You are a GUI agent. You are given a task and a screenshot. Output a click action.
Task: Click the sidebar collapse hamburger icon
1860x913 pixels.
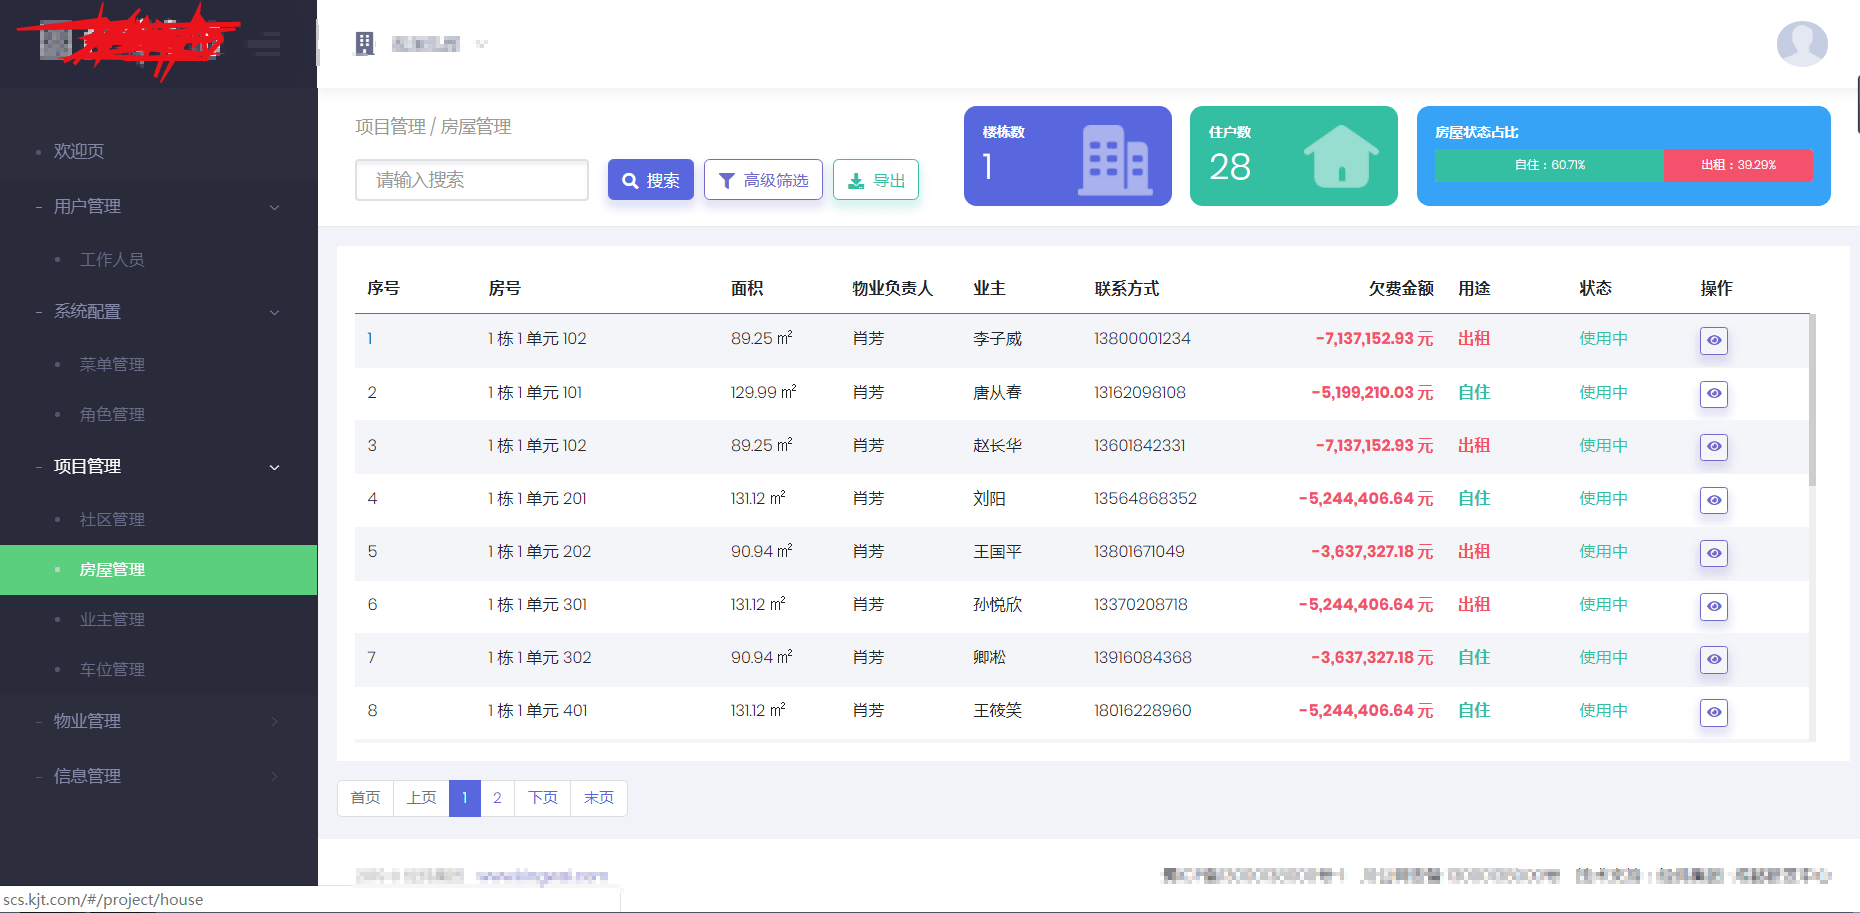click(x=265, y=43)
